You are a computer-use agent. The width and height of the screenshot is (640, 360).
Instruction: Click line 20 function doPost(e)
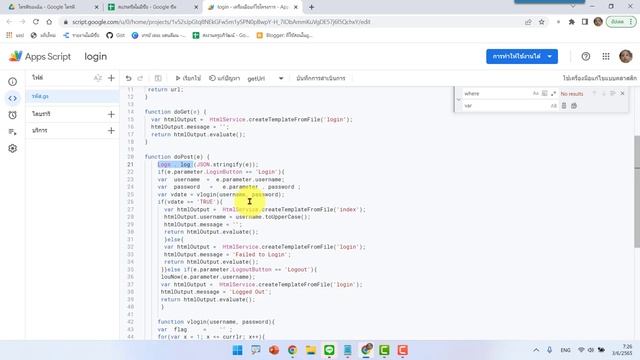[177, 157]
